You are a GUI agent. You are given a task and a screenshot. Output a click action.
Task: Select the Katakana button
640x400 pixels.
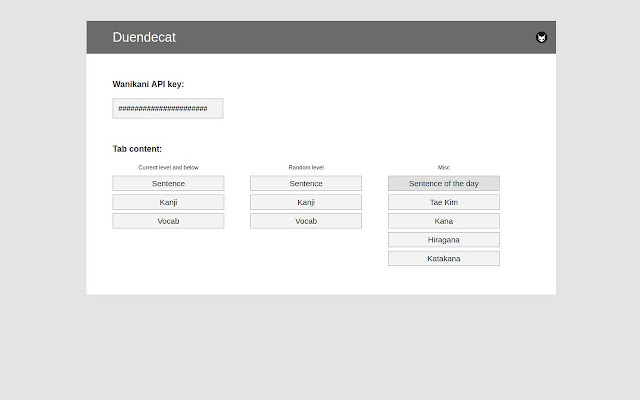coord(444,258)
